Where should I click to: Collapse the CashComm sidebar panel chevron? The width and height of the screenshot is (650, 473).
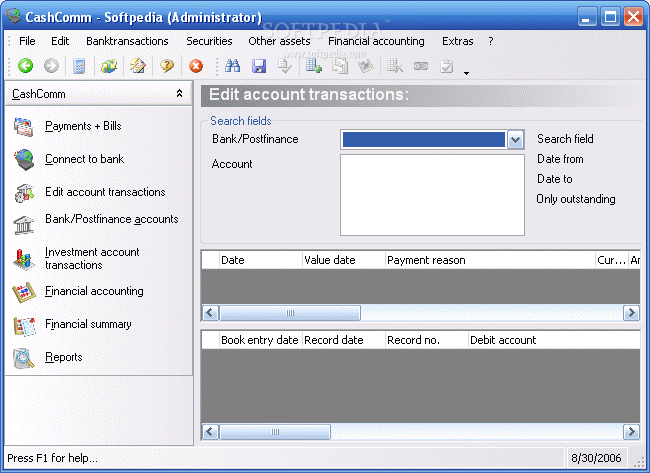(179, 94)
